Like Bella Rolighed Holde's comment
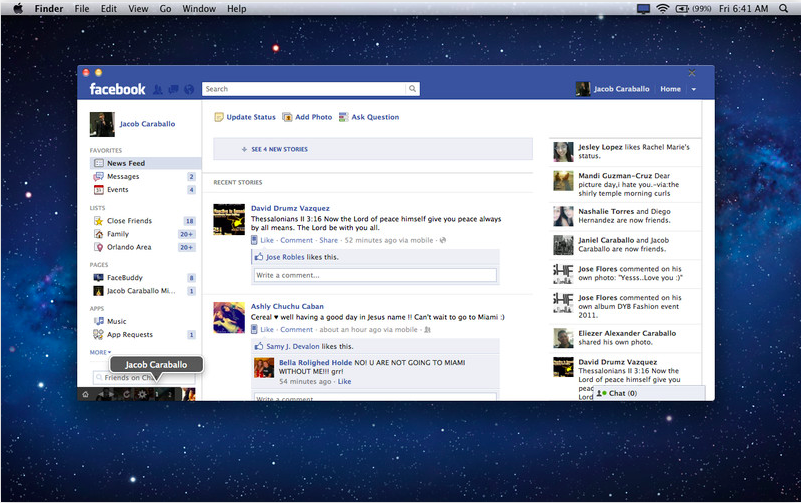The height and width of the screenshot is (503, 801). click(x=344, y=381)
